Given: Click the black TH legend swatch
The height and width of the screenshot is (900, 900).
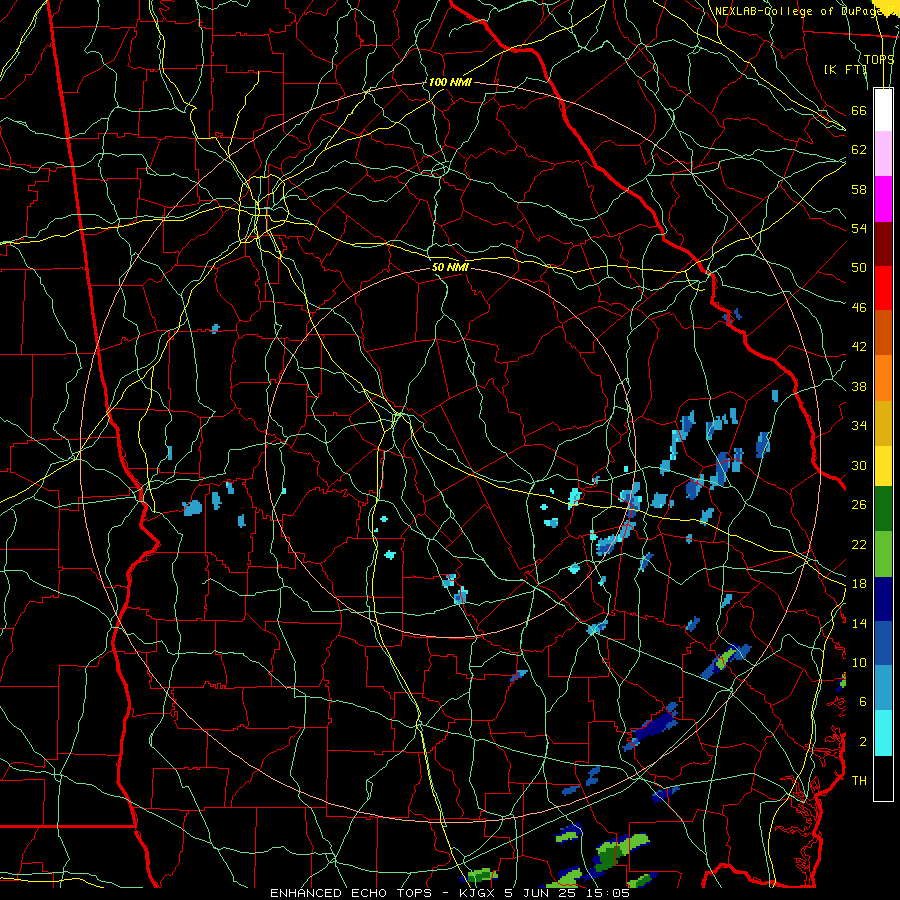Looking at the screenshot, I should [x=883, y=778].
